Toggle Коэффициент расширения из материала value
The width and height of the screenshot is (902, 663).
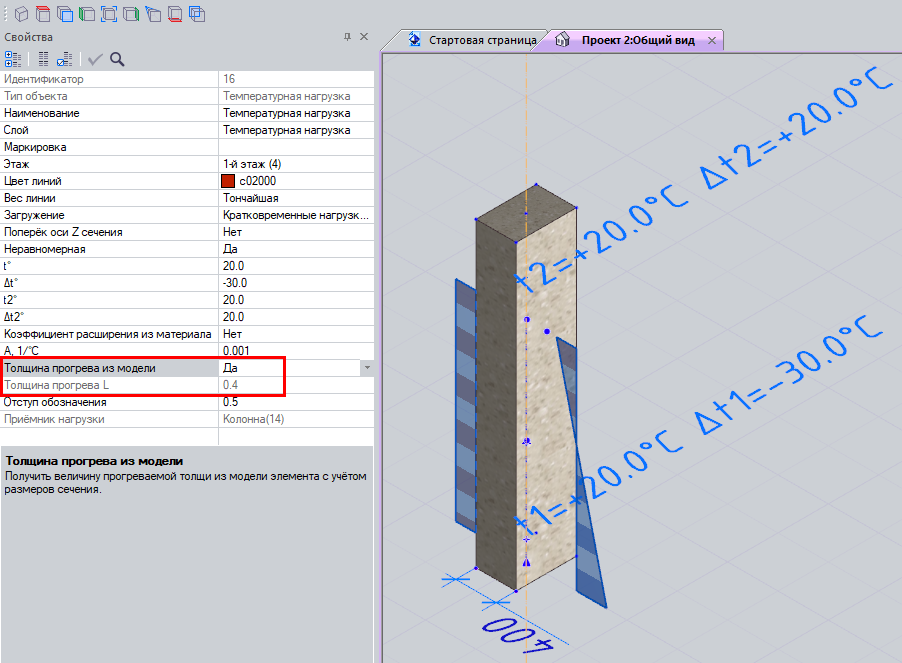pos(296,334)
